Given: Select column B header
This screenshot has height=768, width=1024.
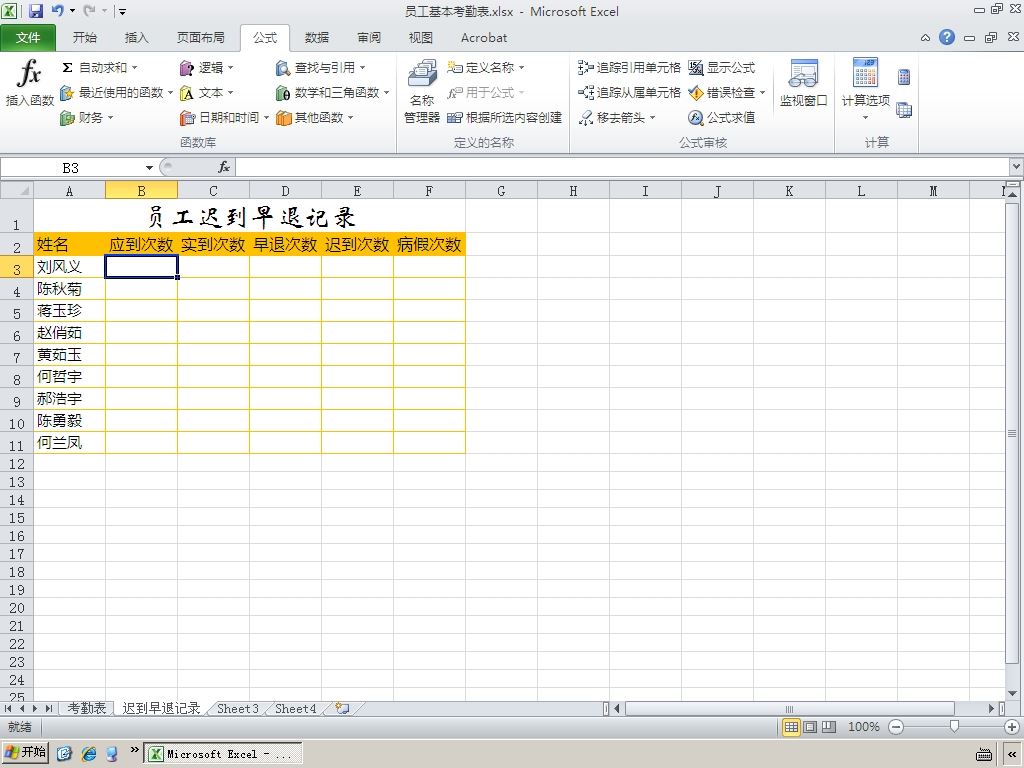Looking at the screenshot, I should point(141,191).
